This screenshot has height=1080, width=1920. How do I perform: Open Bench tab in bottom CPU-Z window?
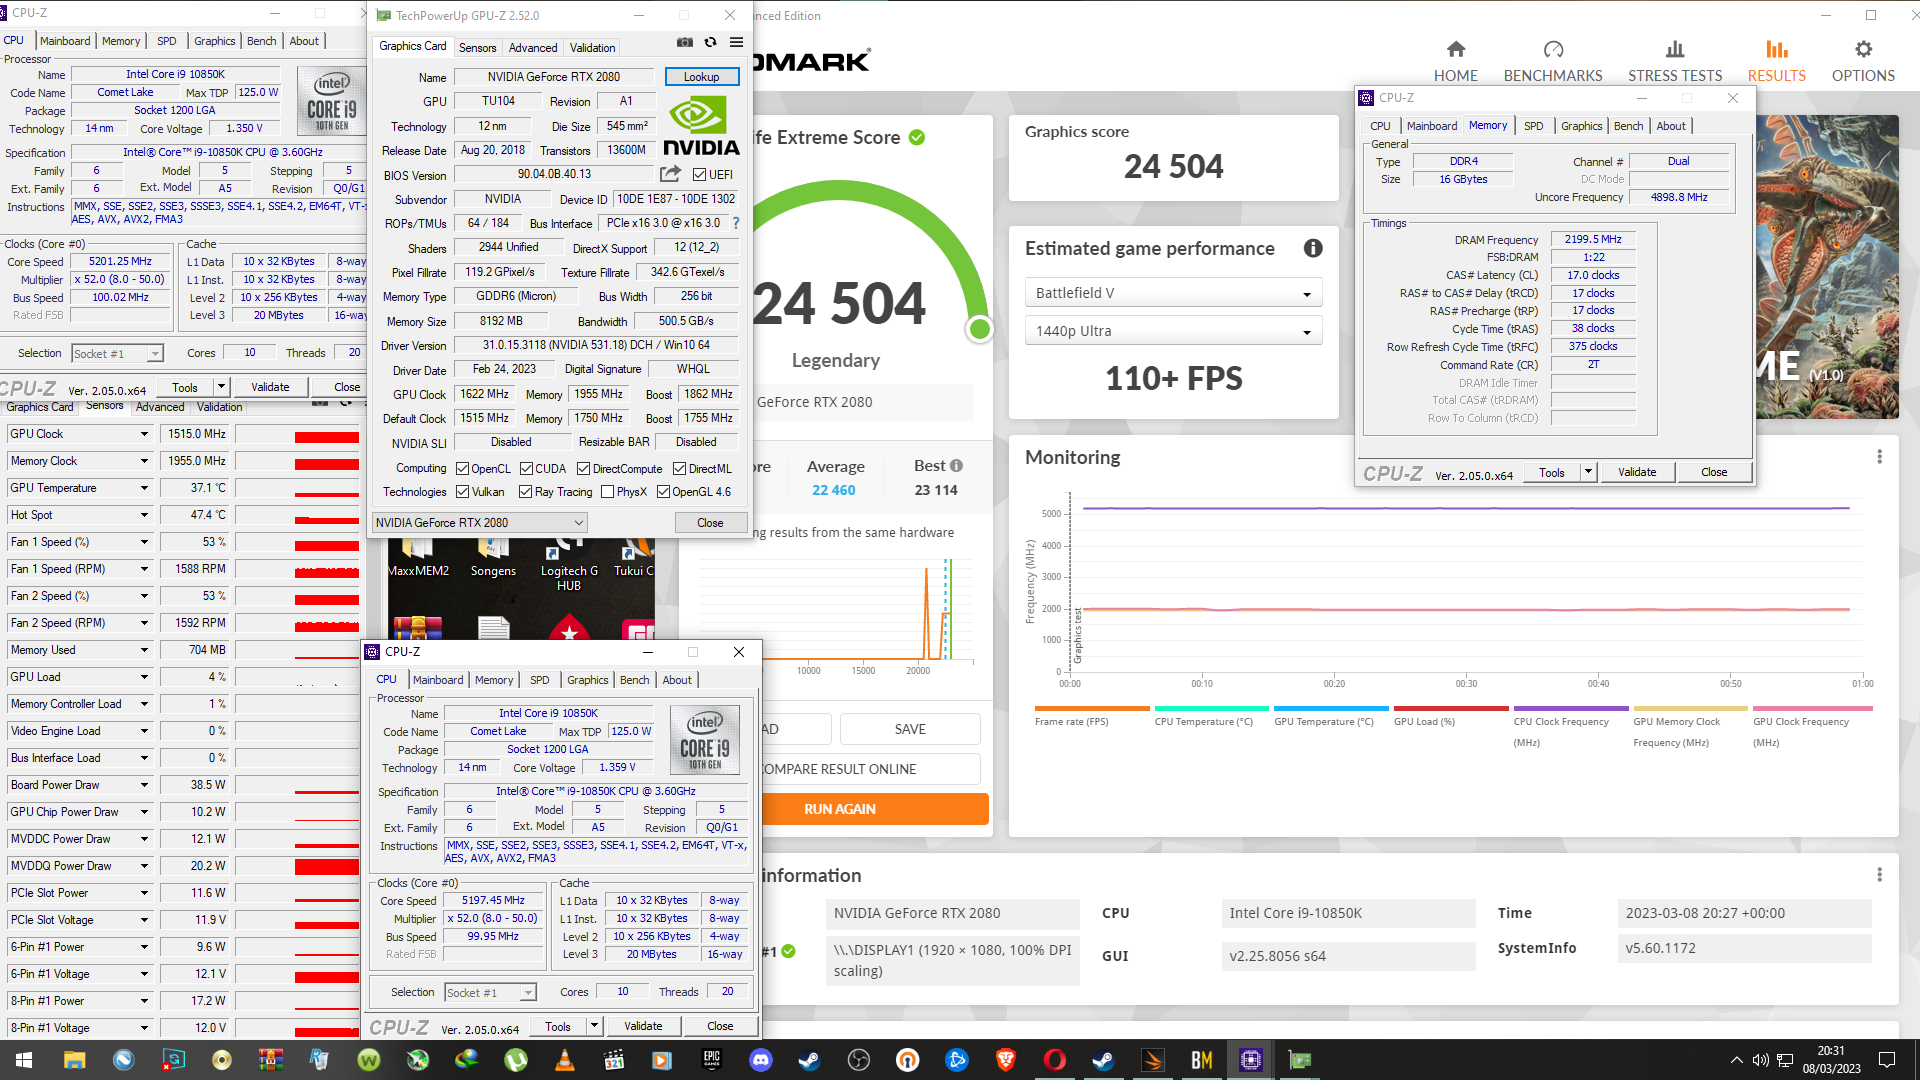[x=634, y=680]
